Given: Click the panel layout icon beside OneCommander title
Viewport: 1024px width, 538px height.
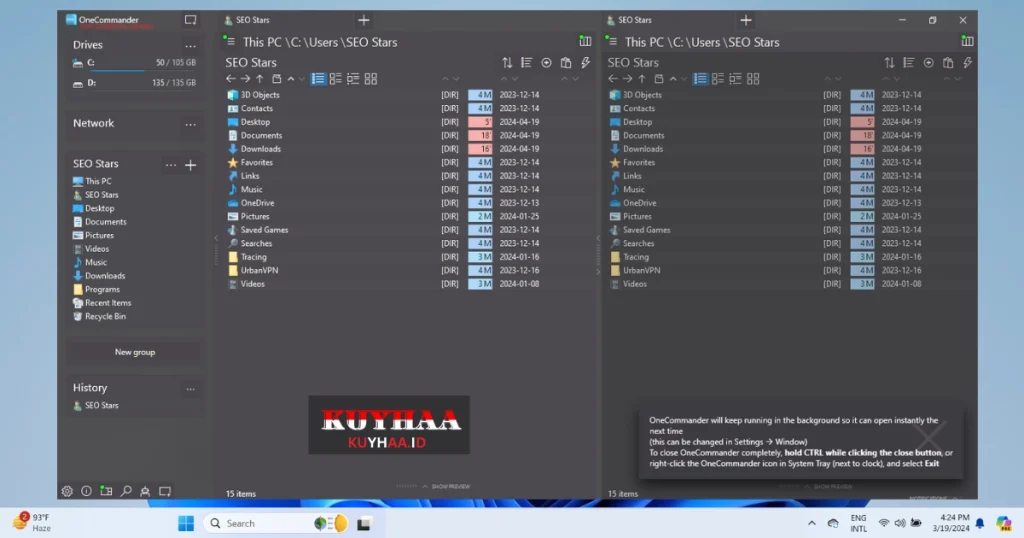Looking at the screenshot, I should (x=190, y=20).
